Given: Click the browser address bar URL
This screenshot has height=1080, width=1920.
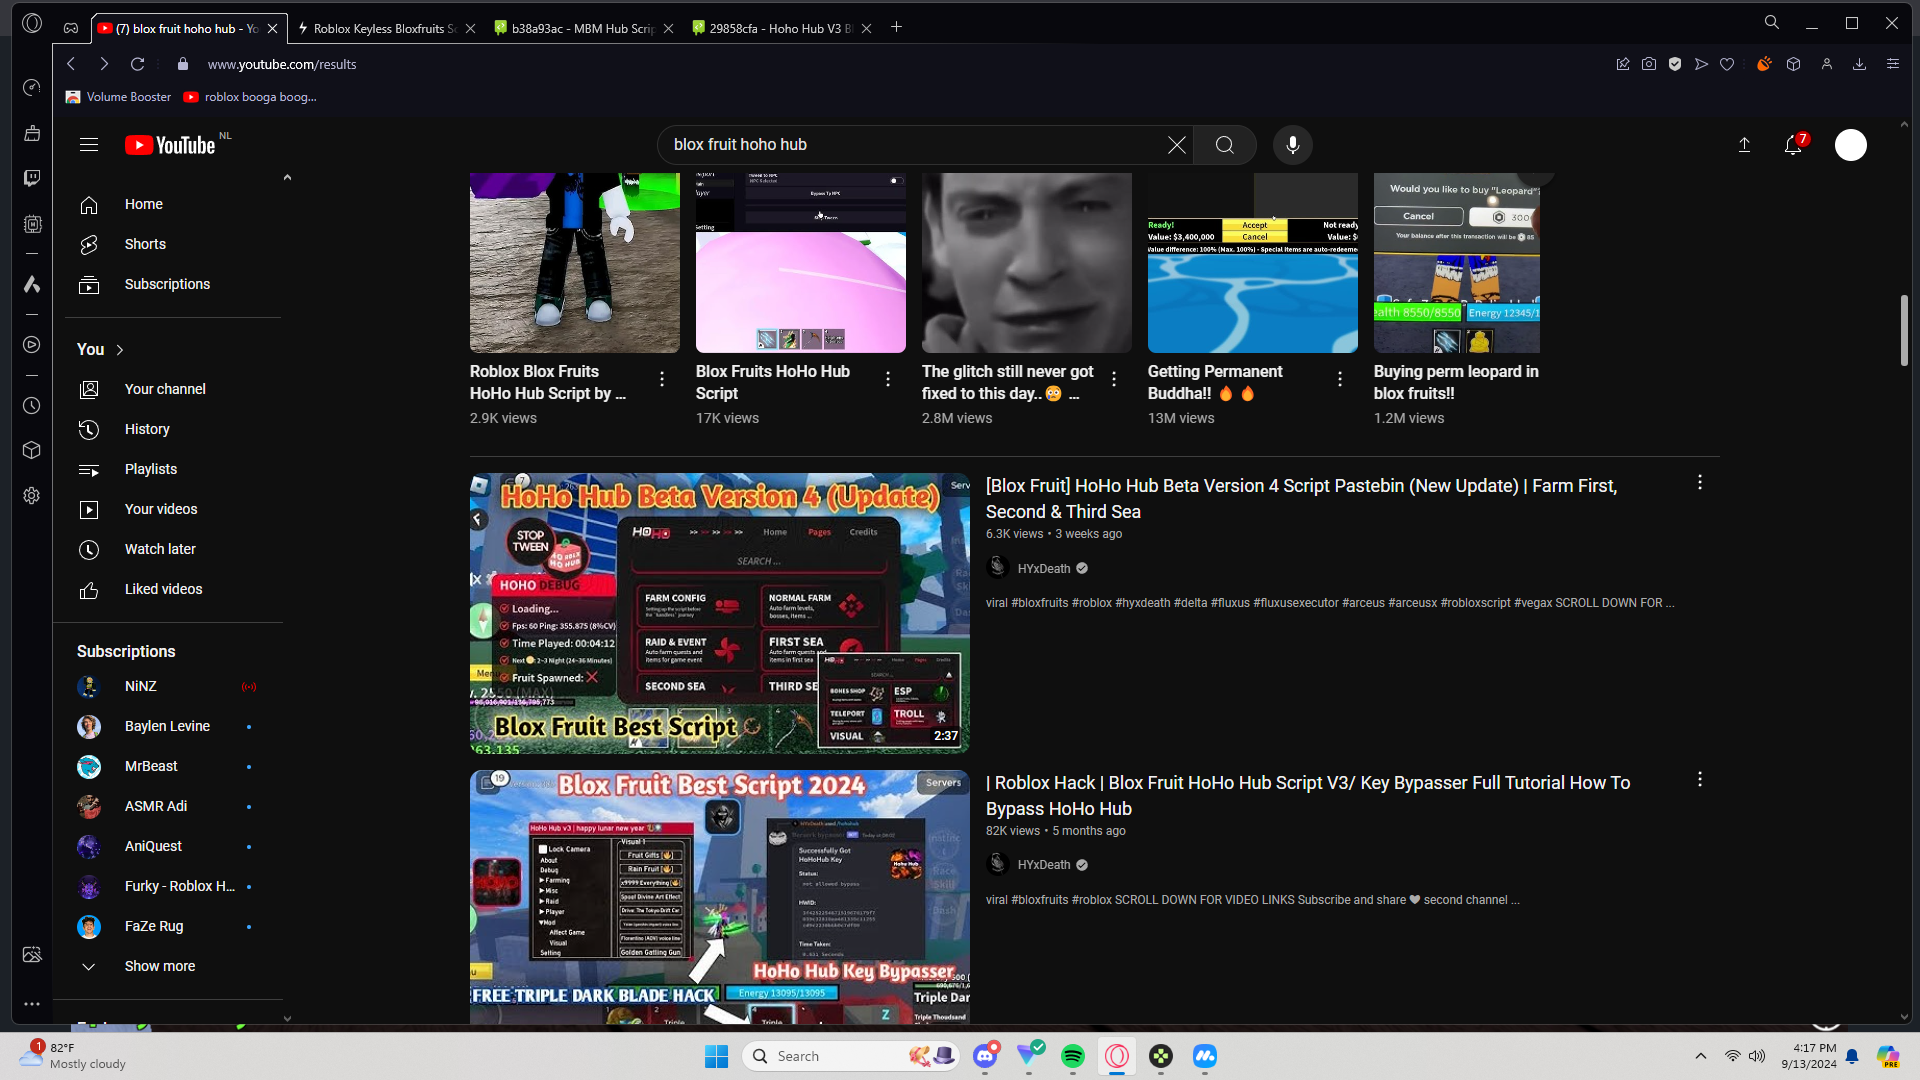Looking at the screenshot, I should click(282, 64).
